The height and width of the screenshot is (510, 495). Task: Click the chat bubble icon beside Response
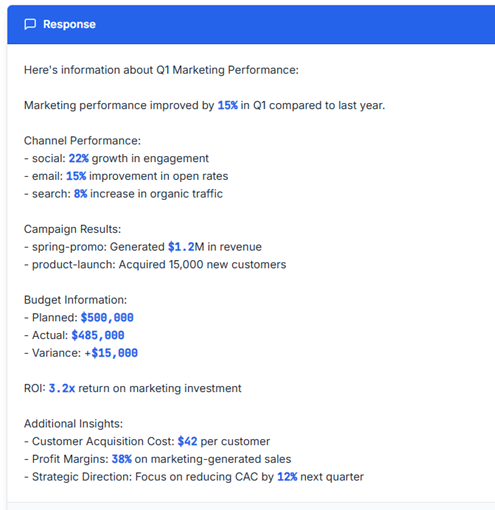(30, 24)
